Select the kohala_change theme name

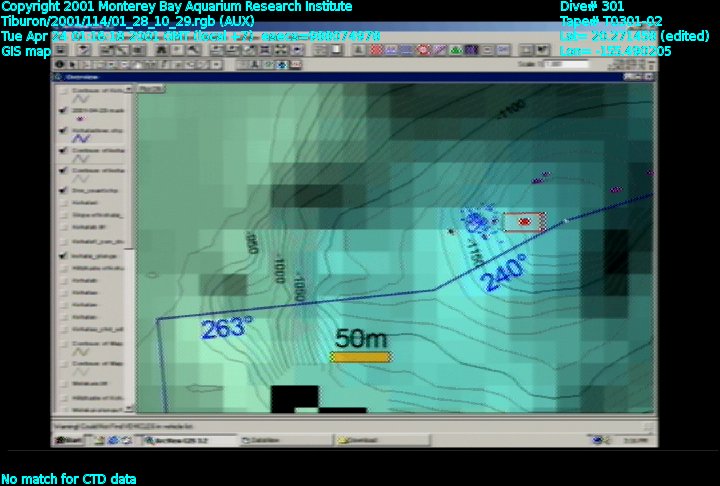point(95,256)
